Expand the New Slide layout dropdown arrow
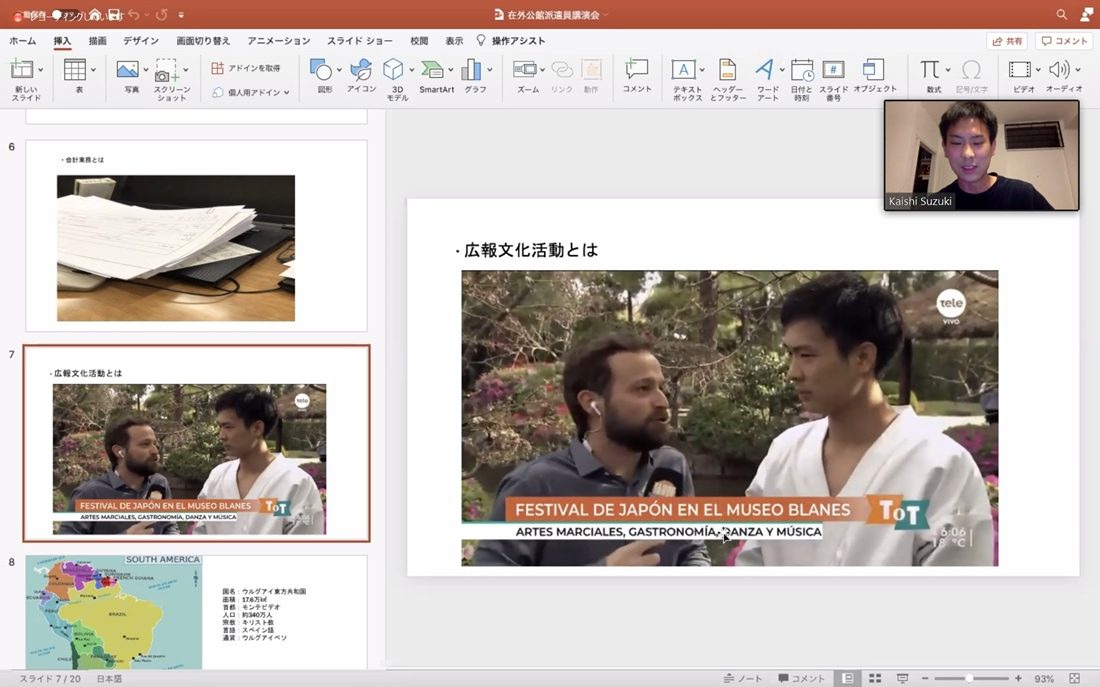The height and width of the screenshot is (687, 1100). (x=41, y=69)
